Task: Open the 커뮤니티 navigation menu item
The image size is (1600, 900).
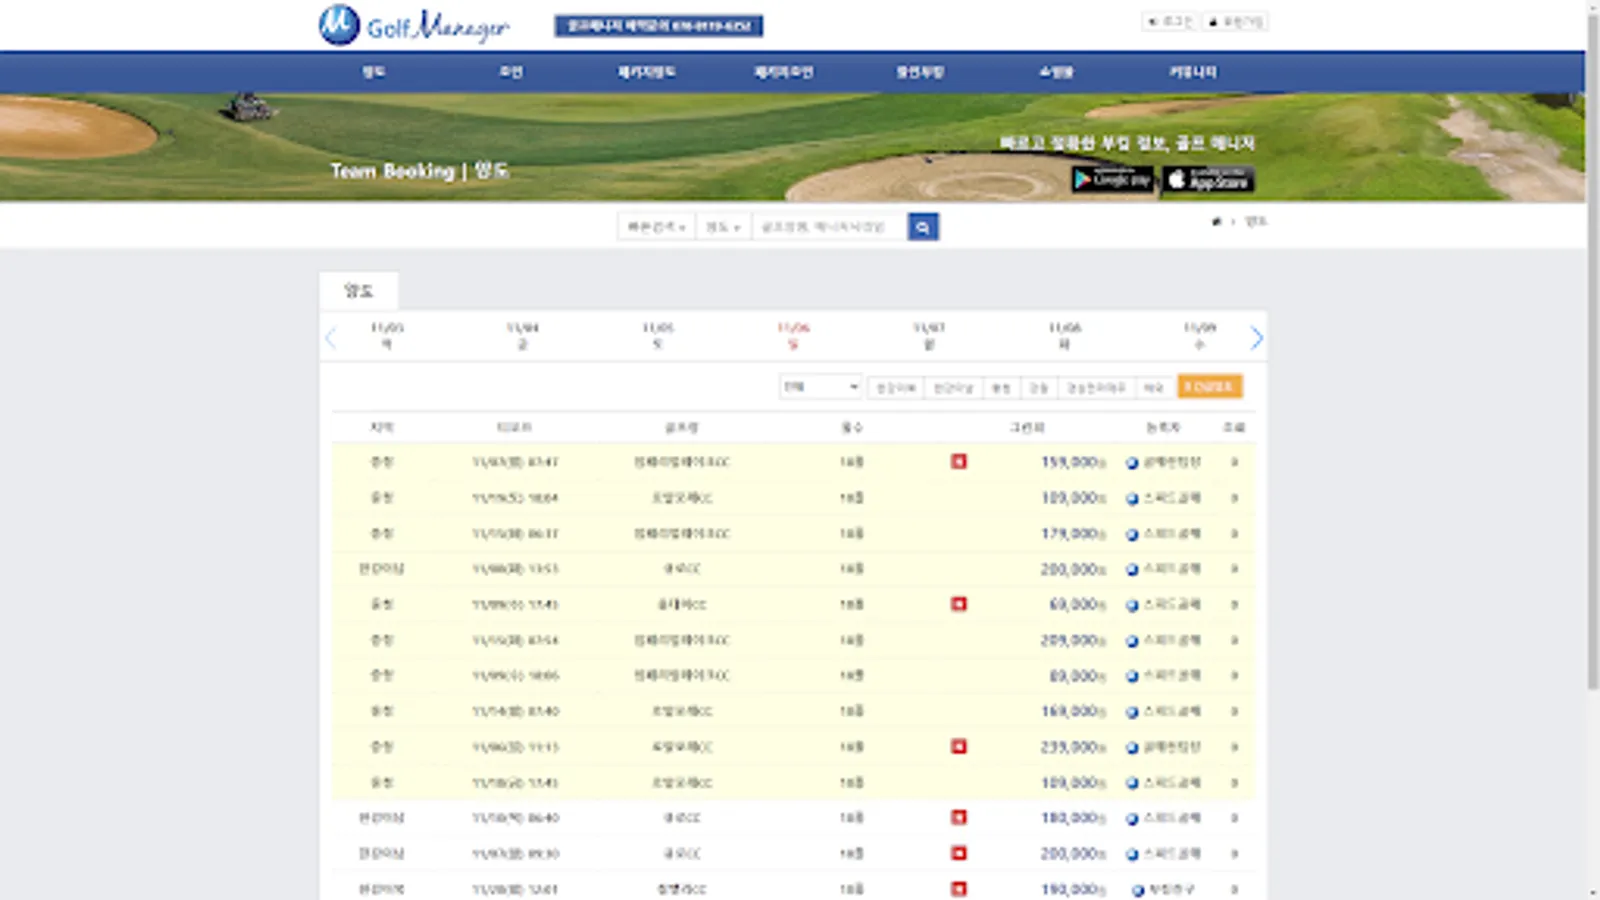Action: (1193, 72)
